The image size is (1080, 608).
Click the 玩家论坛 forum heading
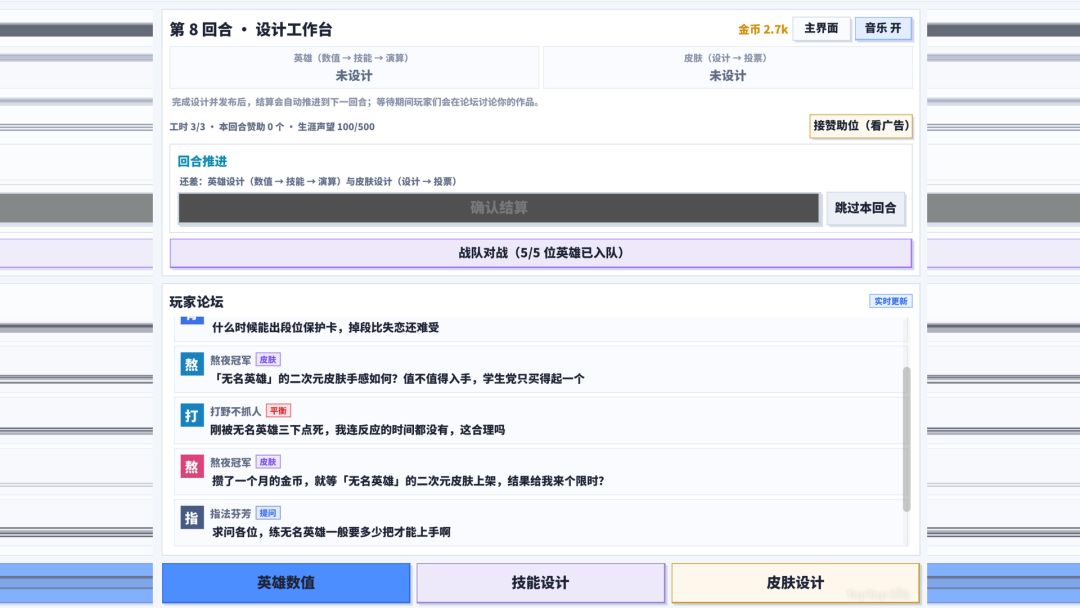click(196, 302)
